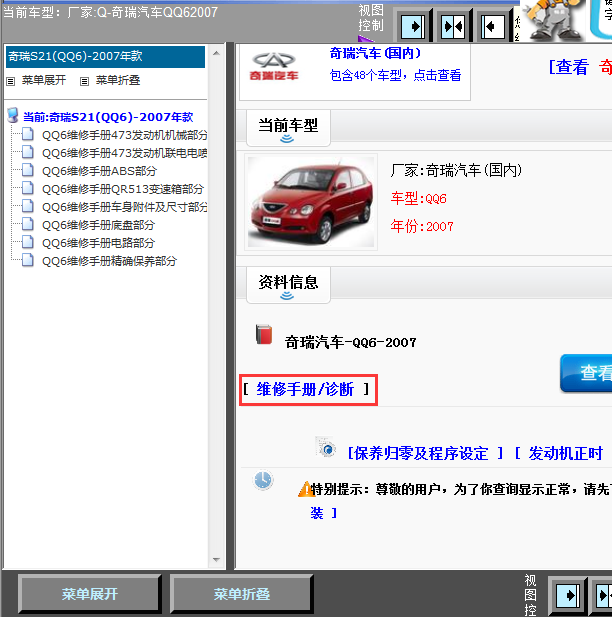Open QQ6维修手册电路部分
Screen dimensions: 612x617
[98, 243]
